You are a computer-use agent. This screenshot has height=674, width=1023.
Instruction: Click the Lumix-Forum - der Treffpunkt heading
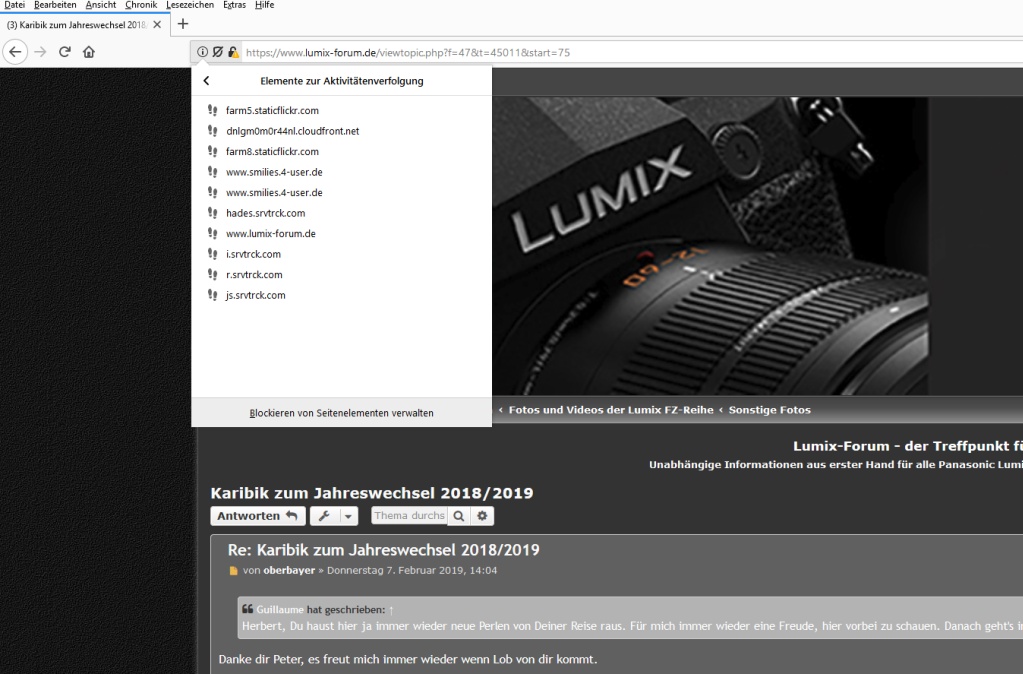coord(908,446)
